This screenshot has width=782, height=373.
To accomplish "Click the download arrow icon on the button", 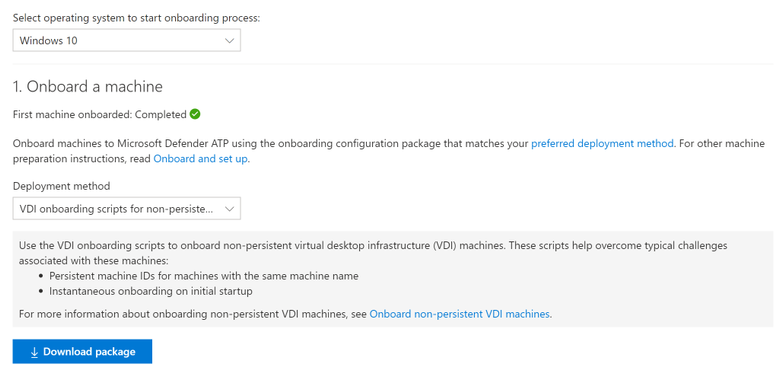I will 34,352.
